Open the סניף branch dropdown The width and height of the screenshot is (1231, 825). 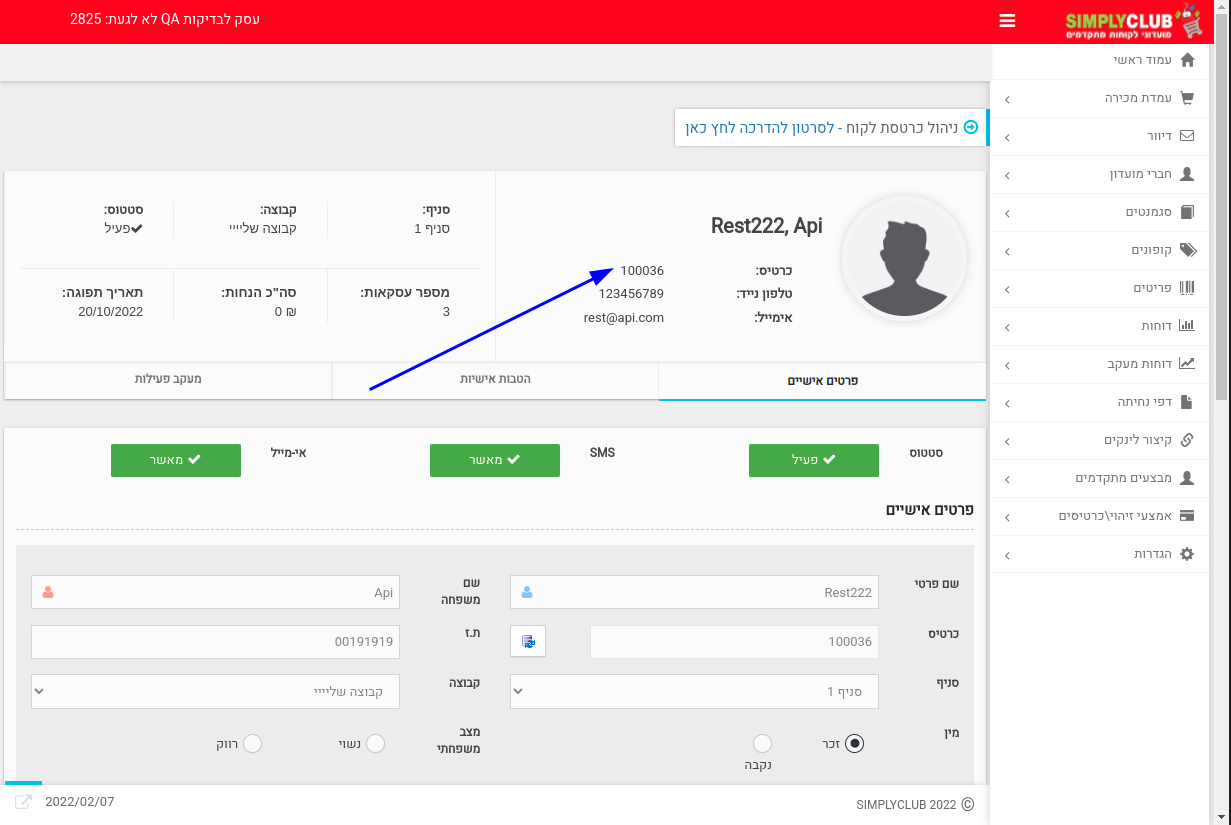[694, 692]
